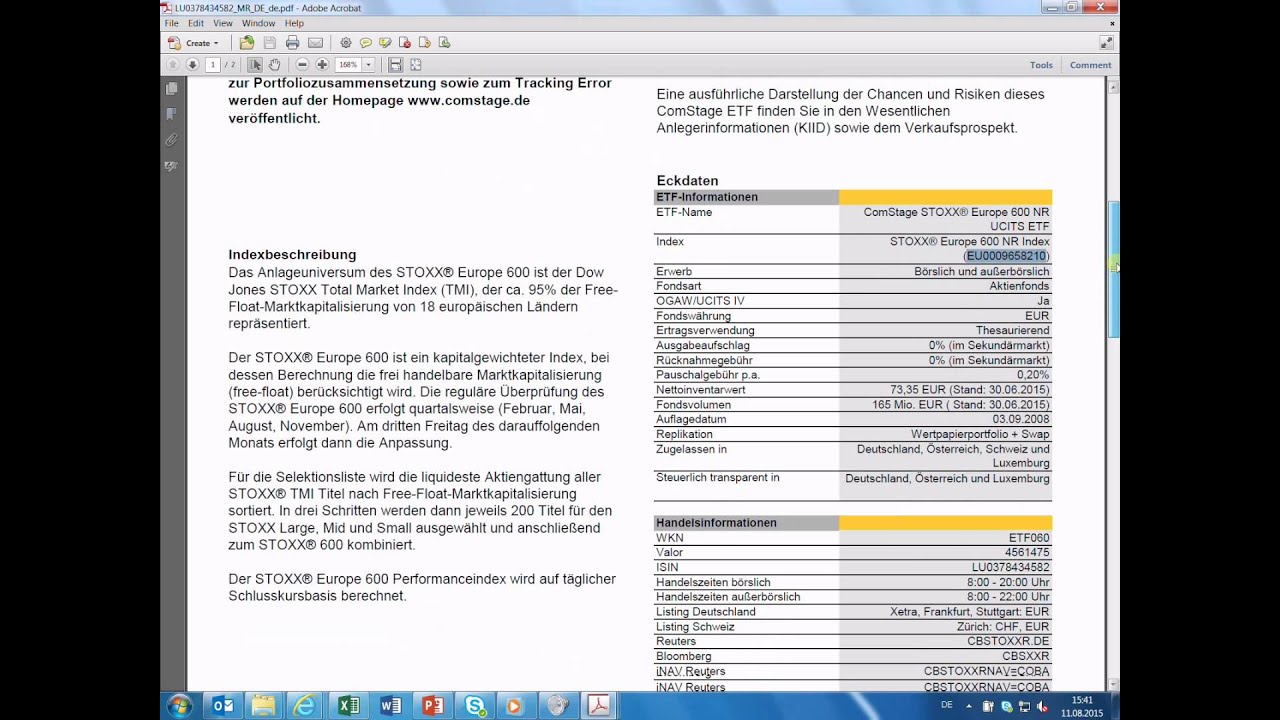Open the Windows Start button
The height and width of the screenshot is (720, 1280).
[180, 706]
